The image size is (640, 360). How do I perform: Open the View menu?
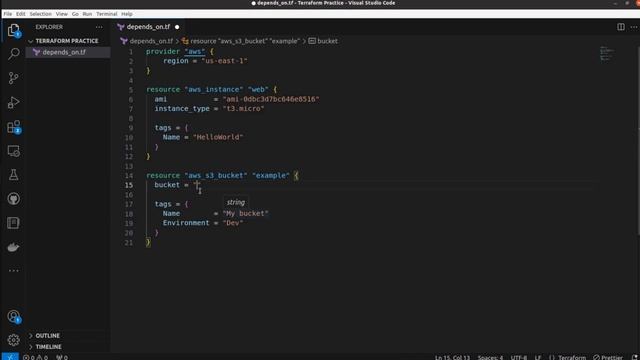coord(62,14)
